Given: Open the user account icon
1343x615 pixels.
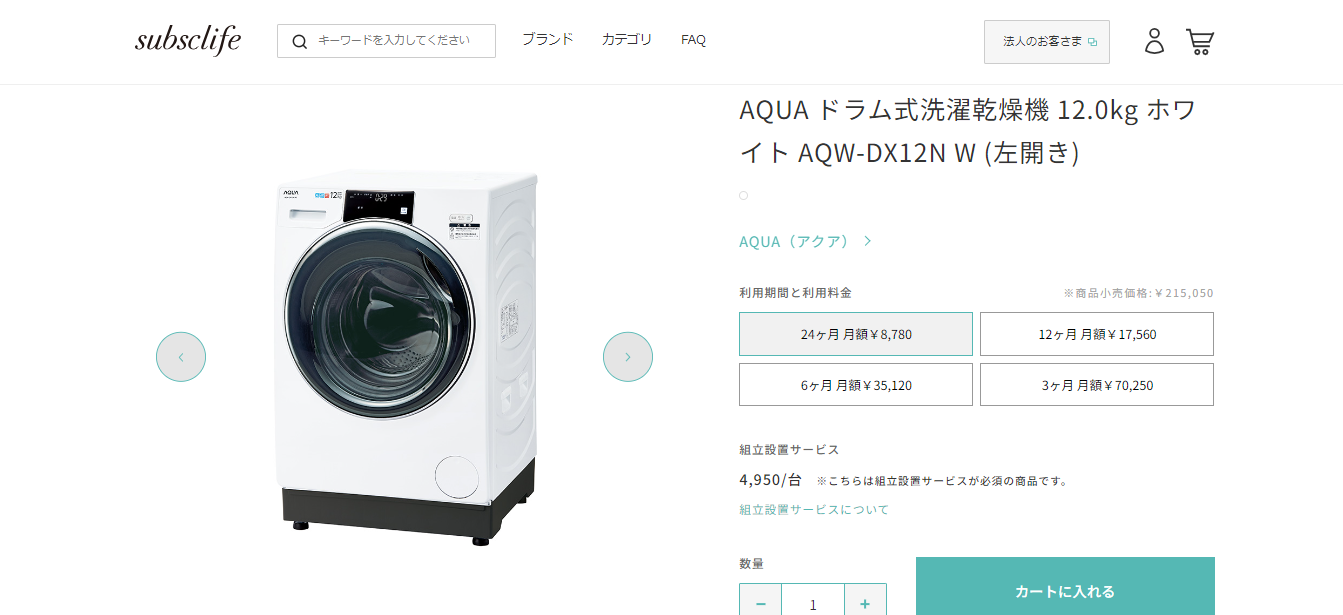Looking at the screenshot, I should pyautogui.click(x=1154, y=41).
